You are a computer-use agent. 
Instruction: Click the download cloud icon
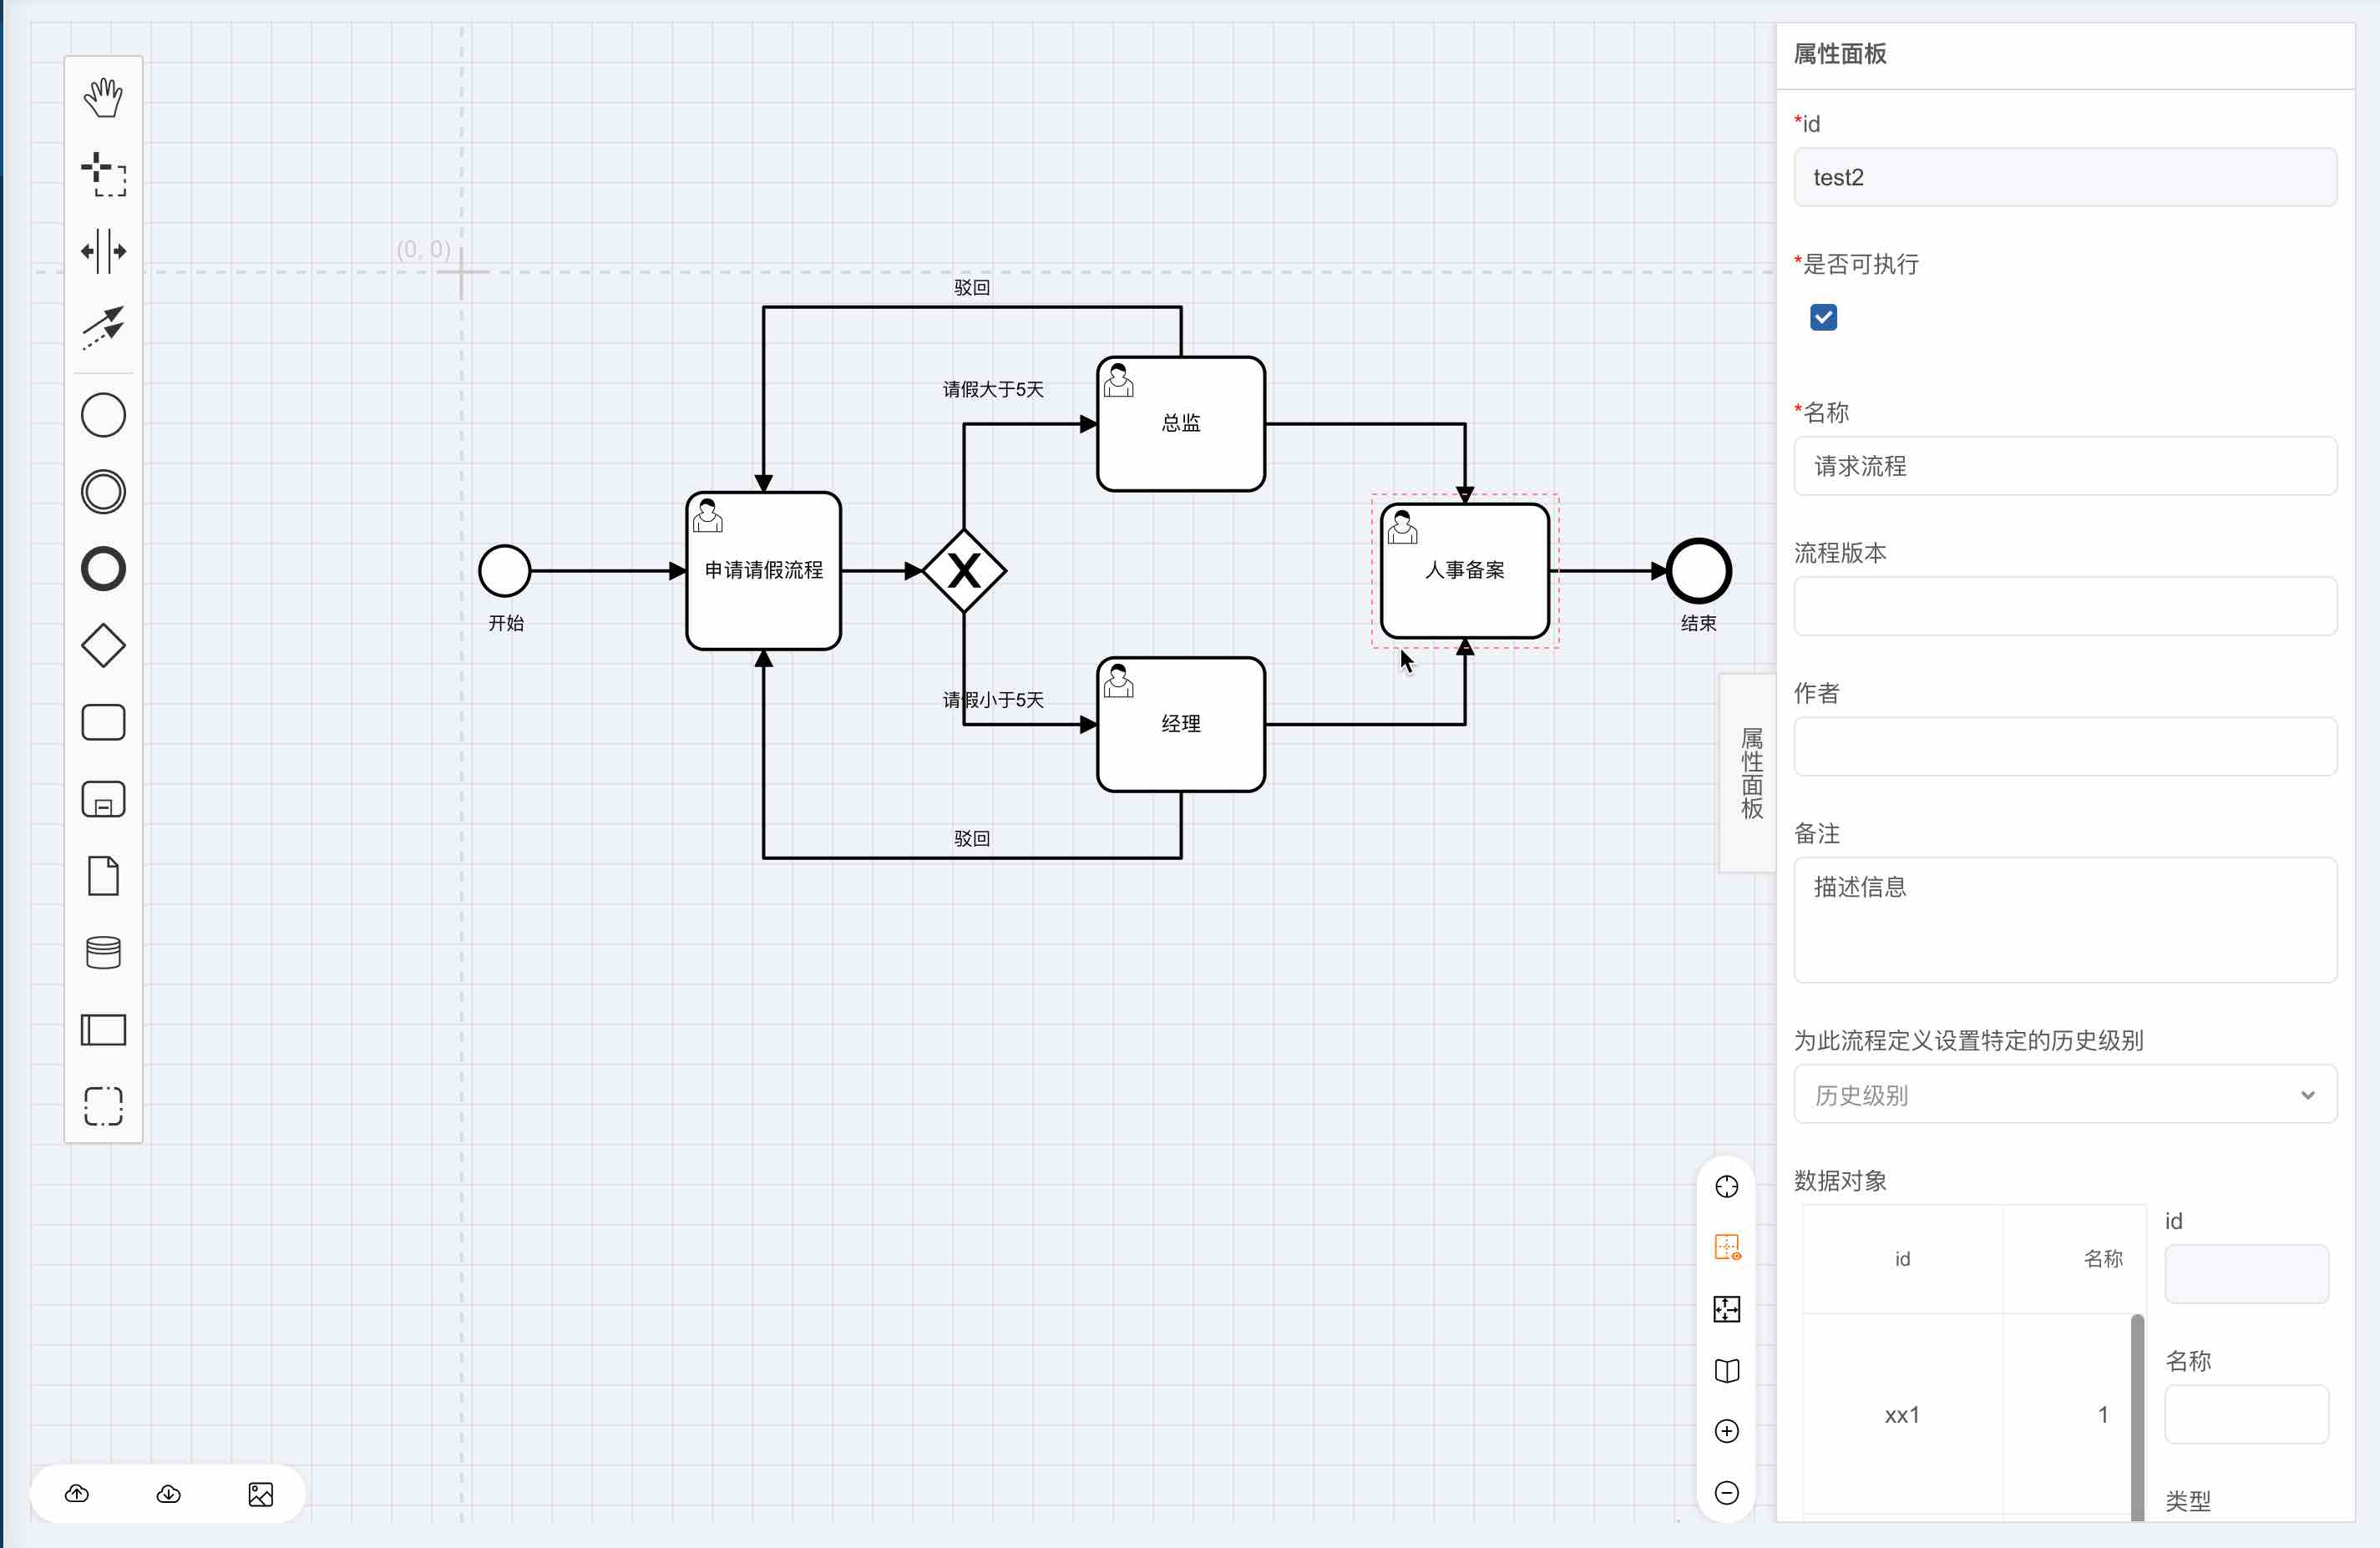169,1494
